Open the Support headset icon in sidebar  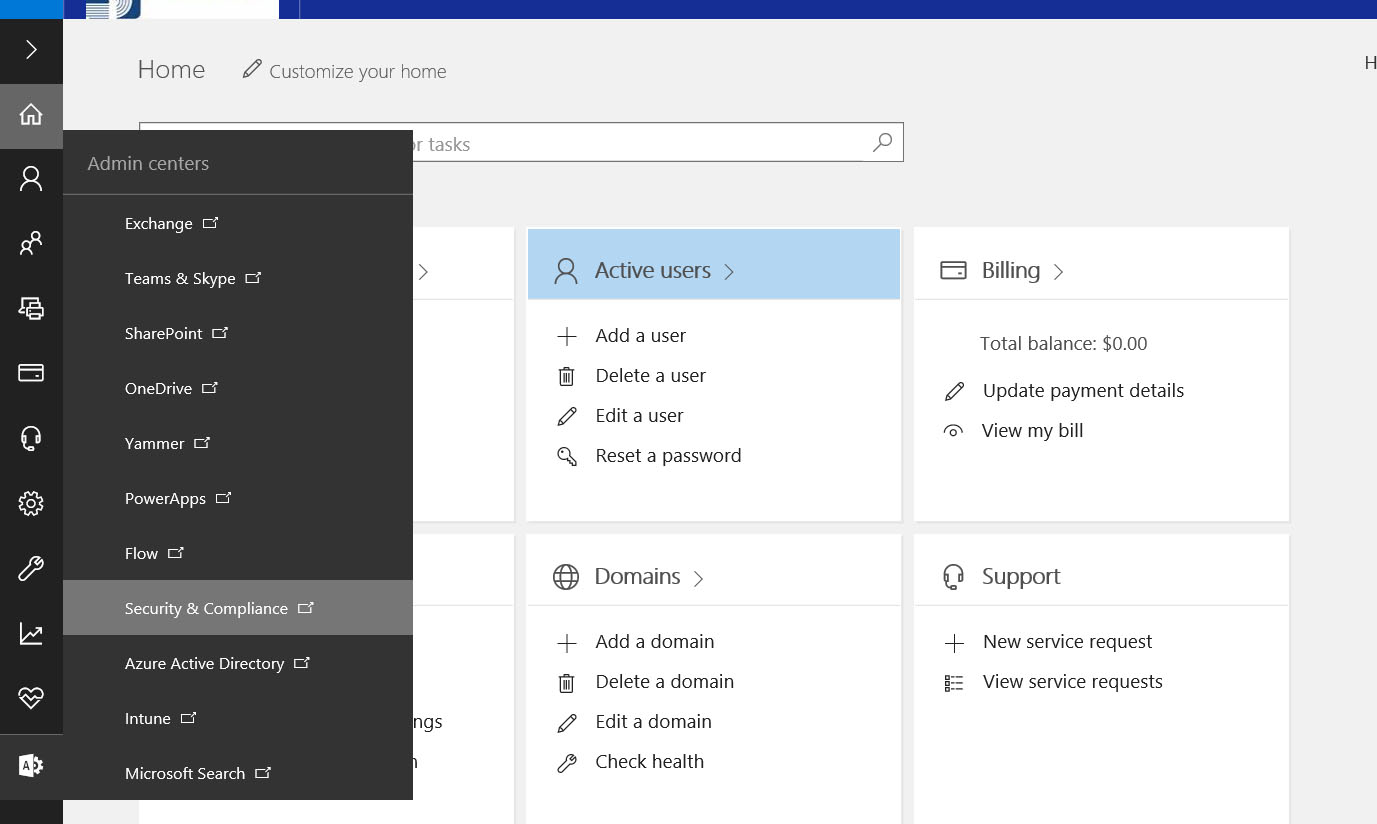coord(31,438)
